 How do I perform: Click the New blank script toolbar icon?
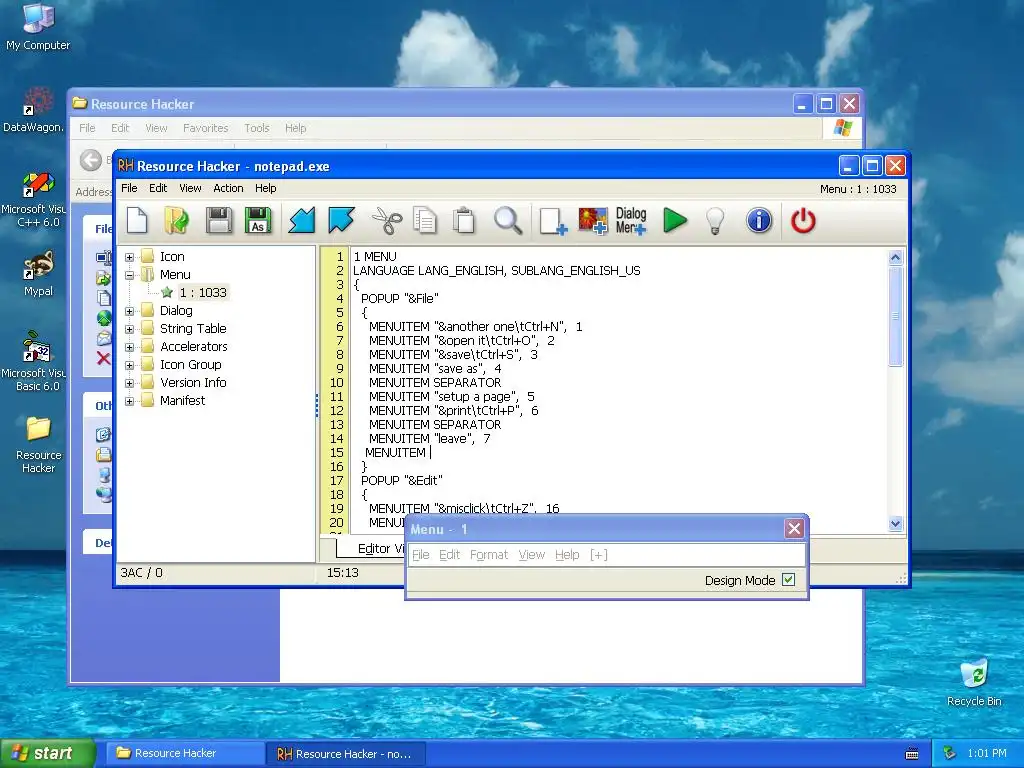tap(137, 221)
